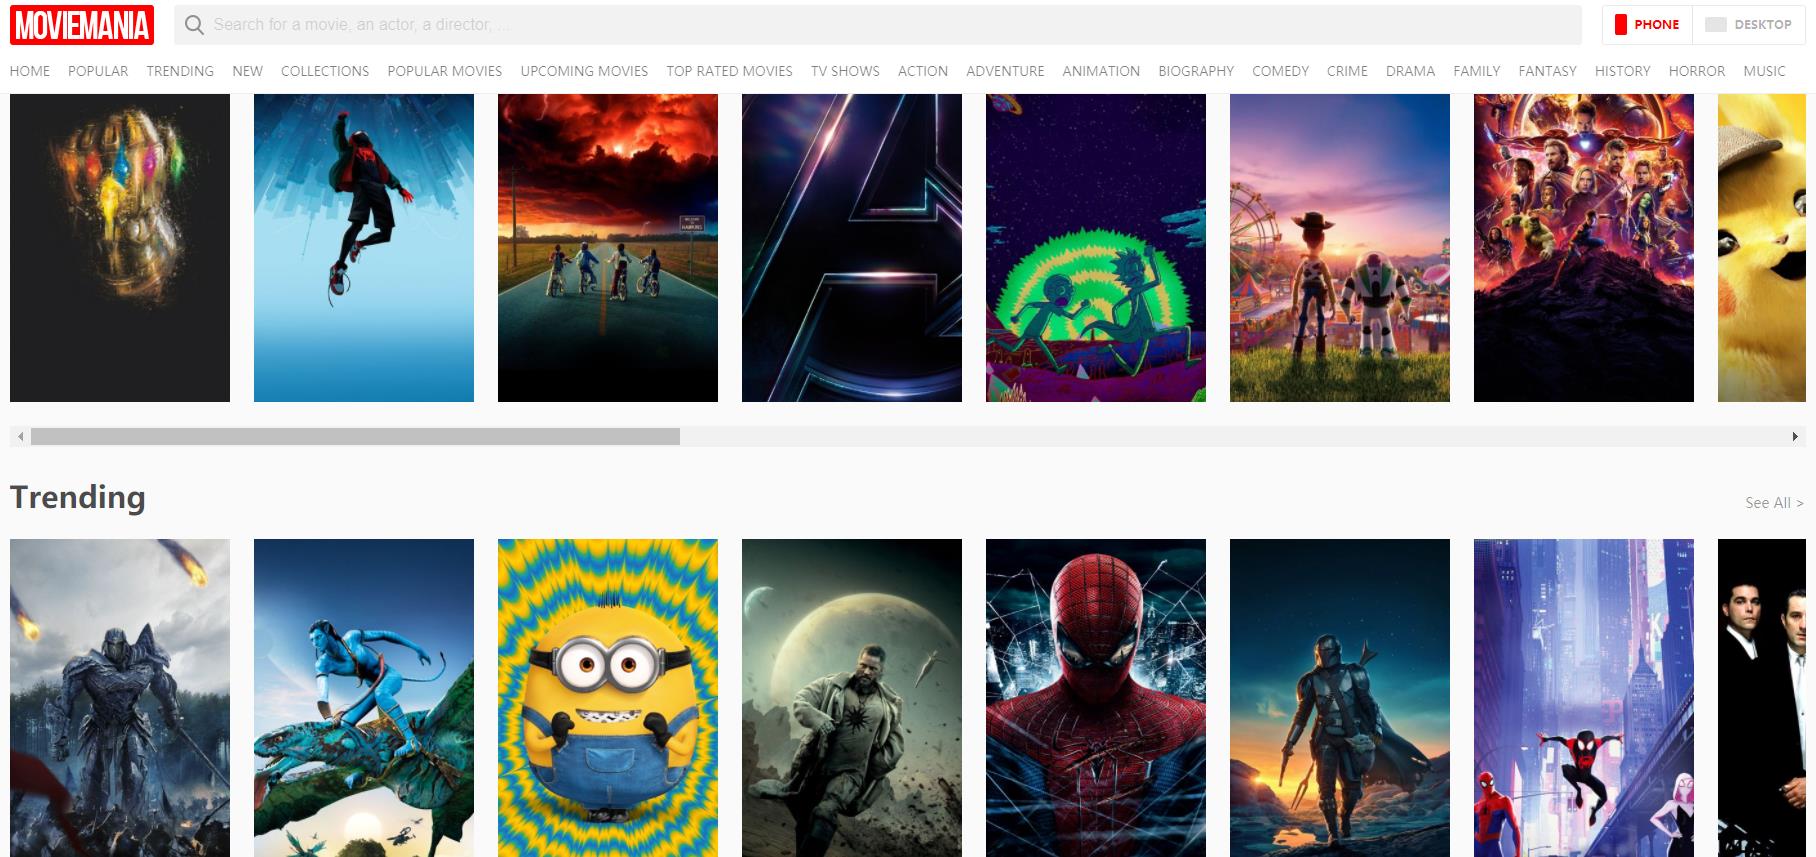Open the falling Spider-Man poster in top row
The height and width of the screenshot is (857, 1816).
click(364, 248)
